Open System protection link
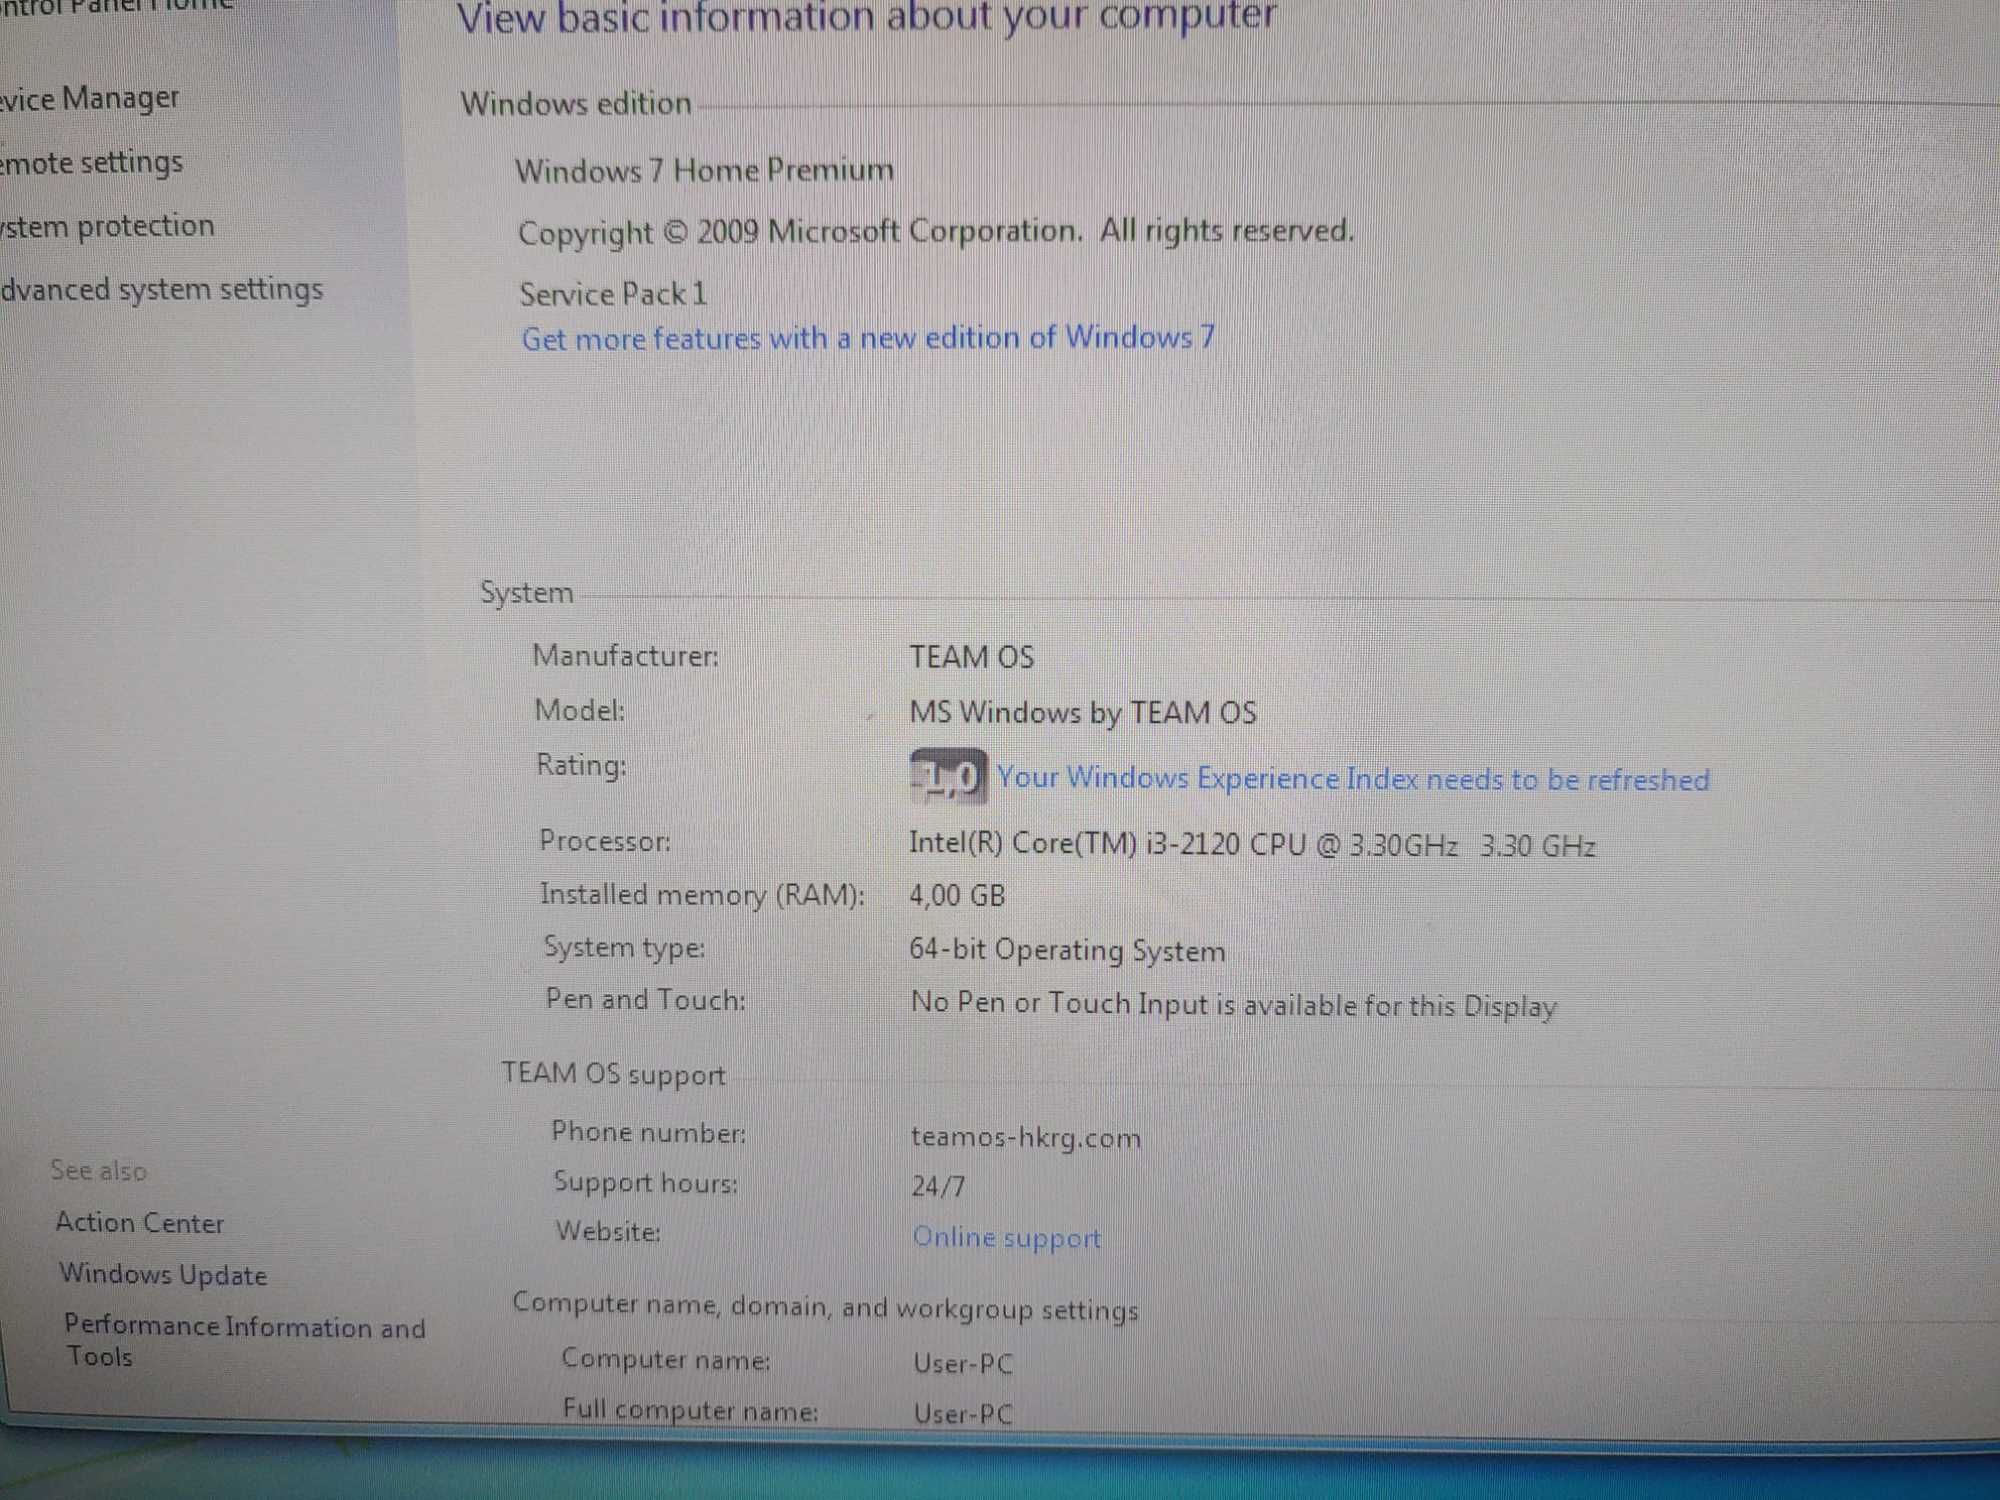The width and height of the screenshot is (2000, 1500). [x=107, y=226]
